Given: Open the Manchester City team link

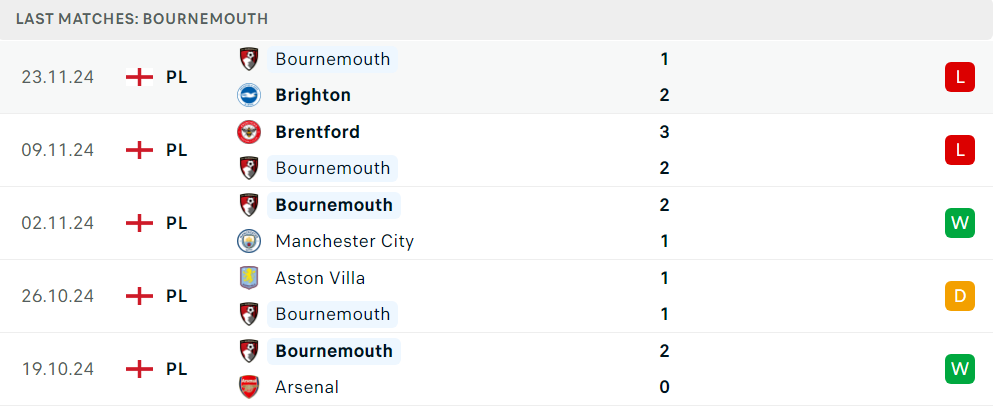Looking at the screenshot, I should pyautogui.click(x=344, y=241).
